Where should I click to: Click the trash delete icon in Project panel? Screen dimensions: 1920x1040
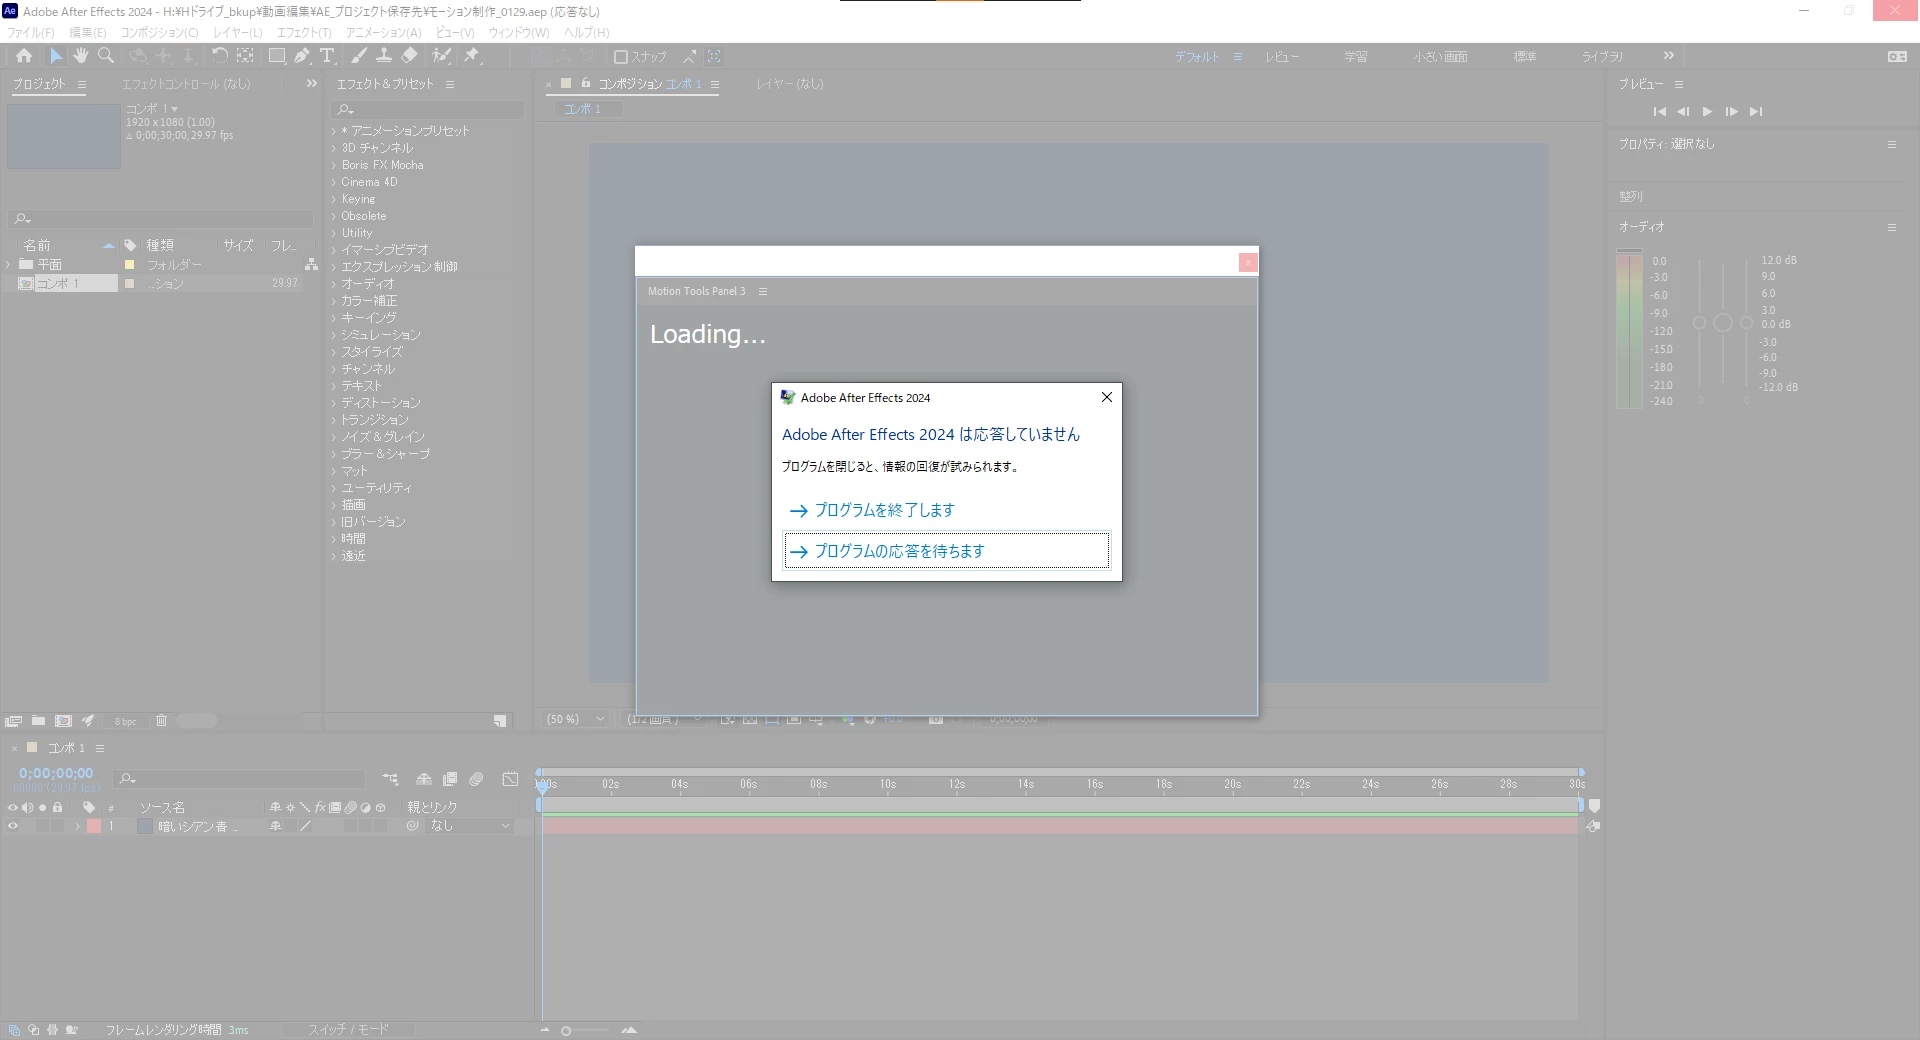pos(161,720)
